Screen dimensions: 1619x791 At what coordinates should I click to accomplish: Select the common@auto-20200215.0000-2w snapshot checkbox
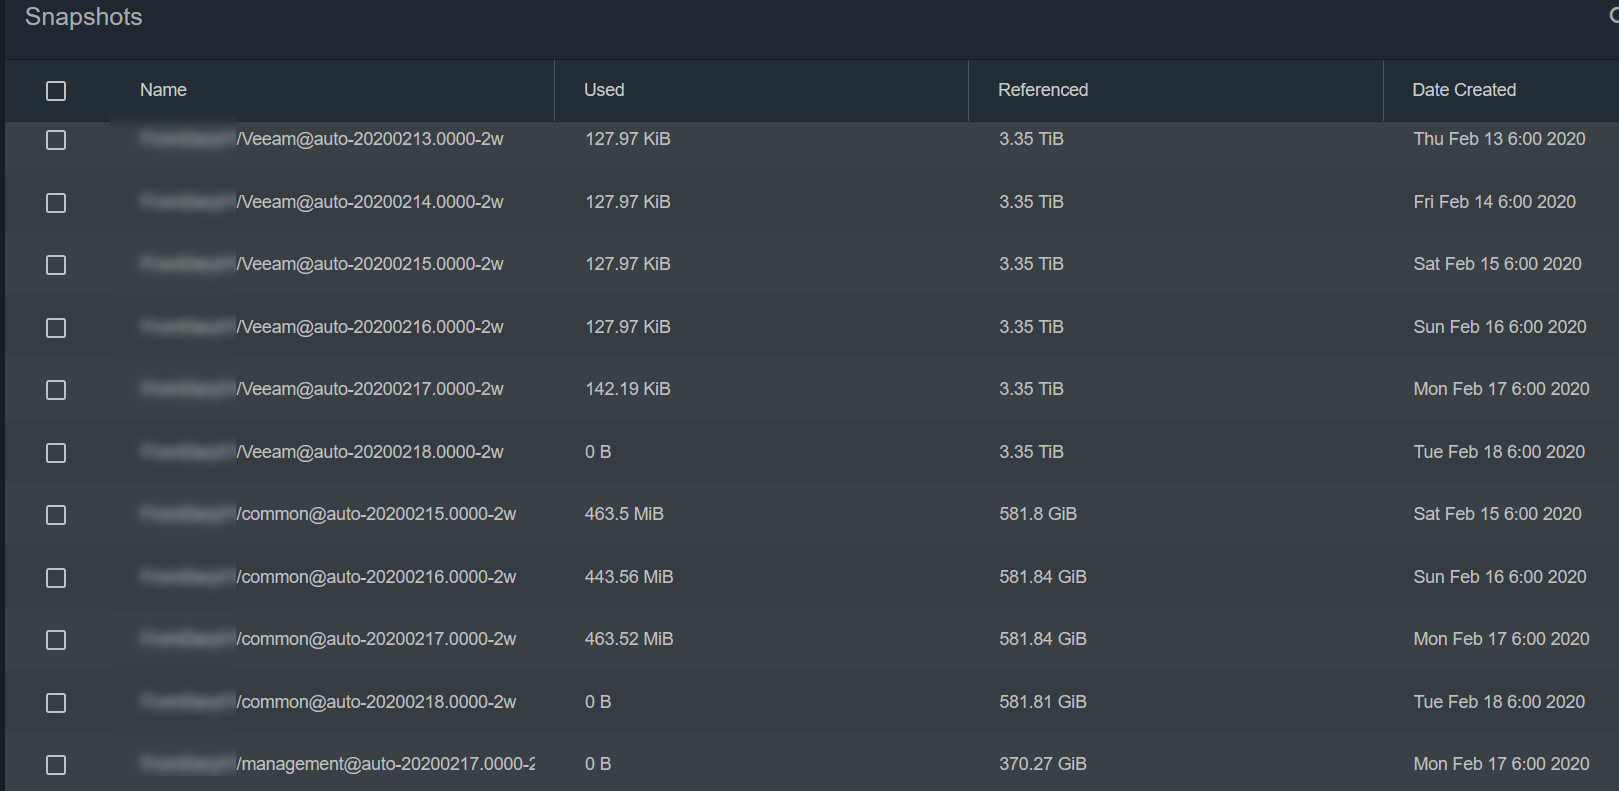[56, 515]
